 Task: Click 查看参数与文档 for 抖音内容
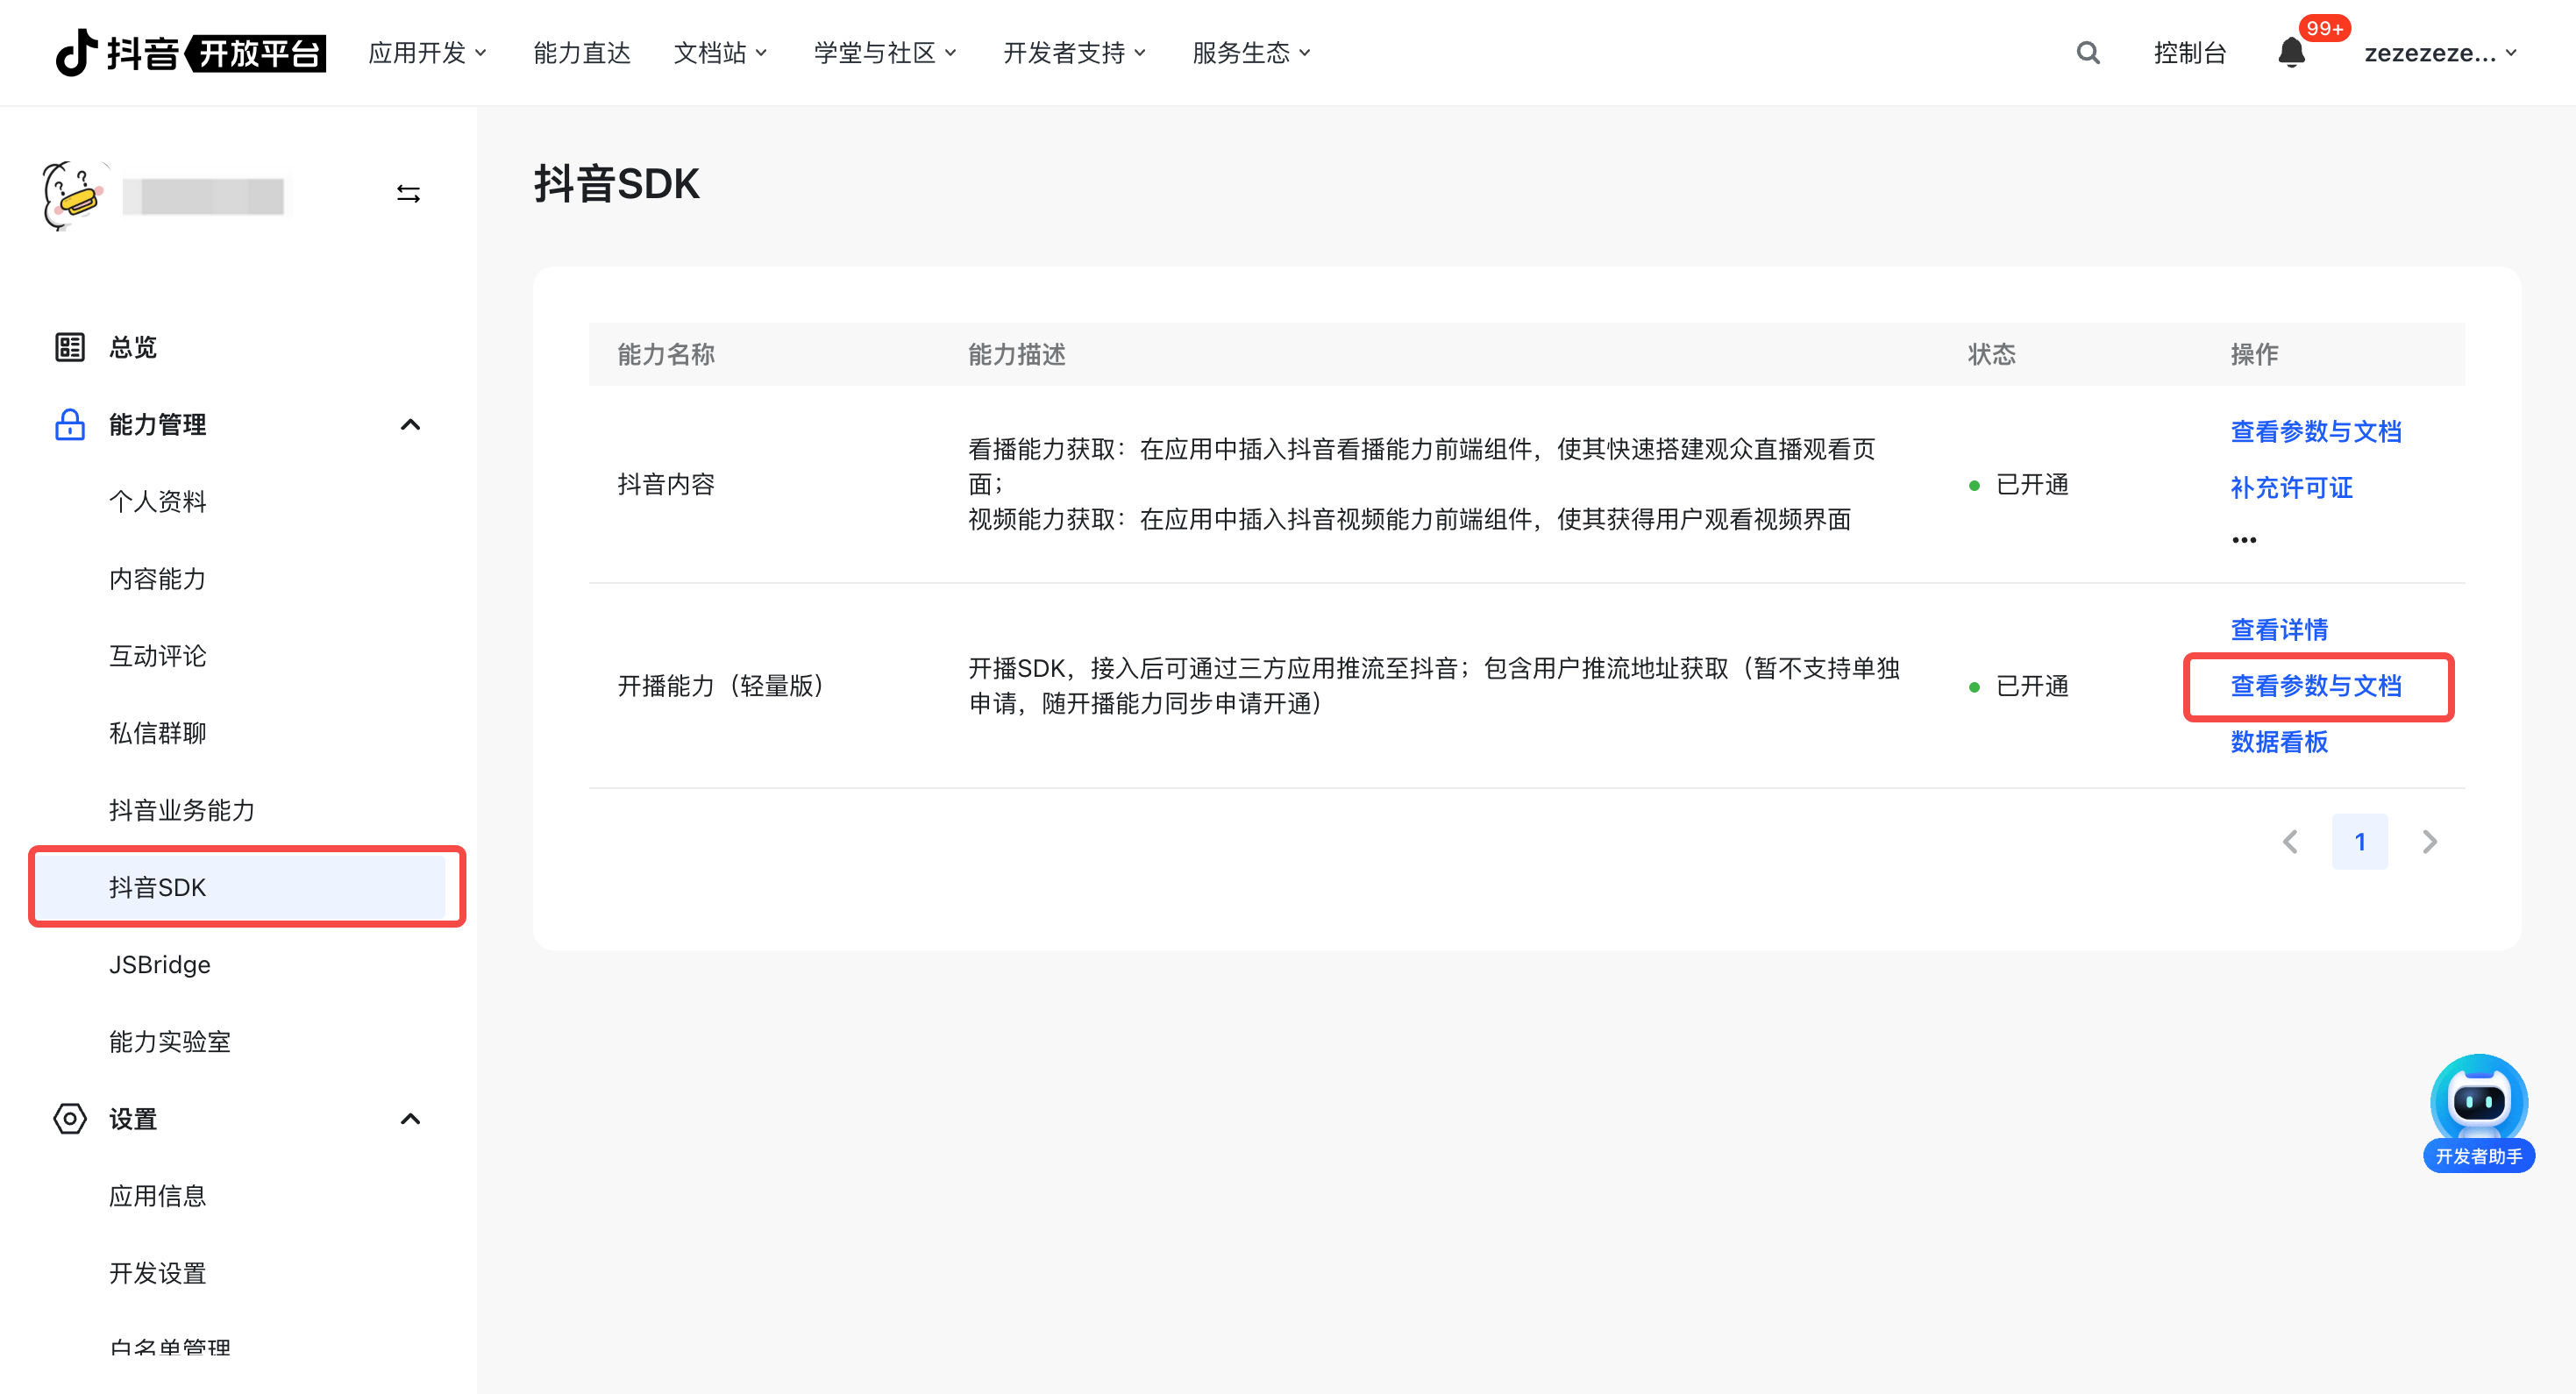tap(2315, 432)
